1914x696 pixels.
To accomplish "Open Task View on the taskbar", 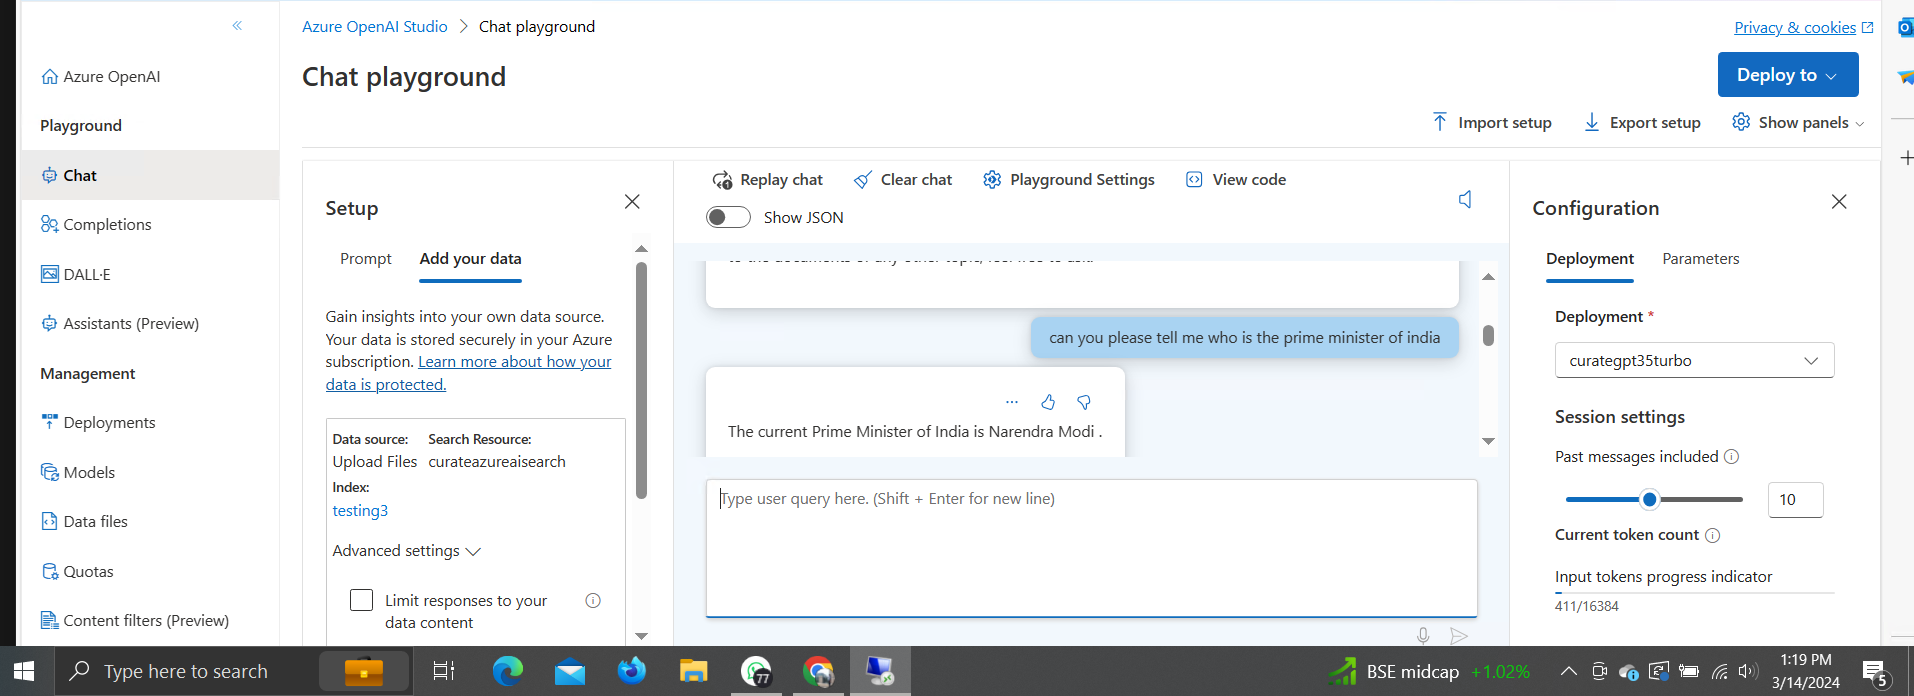I will 444,671.
